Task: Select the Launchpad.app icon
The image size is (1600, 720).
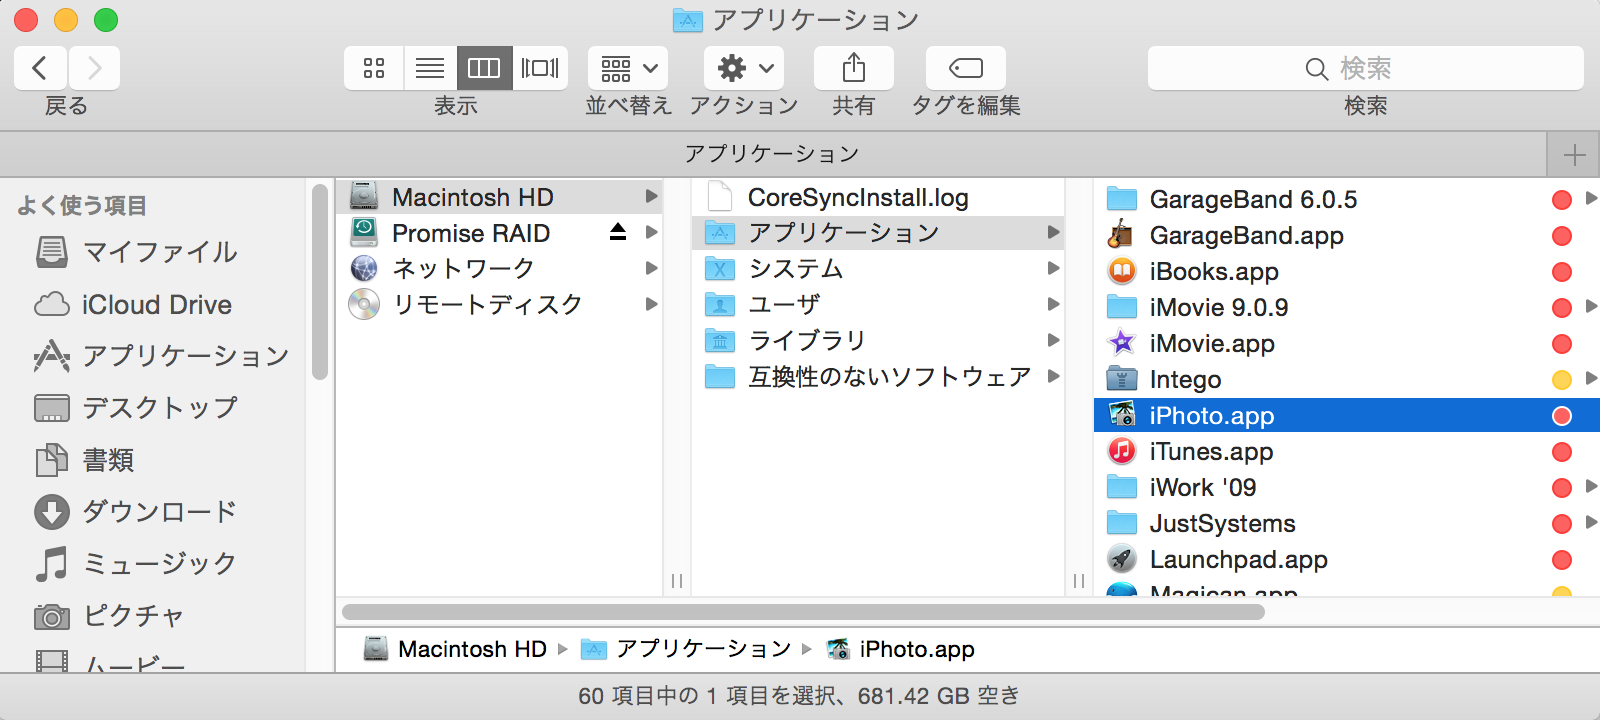Action: 1122,559
